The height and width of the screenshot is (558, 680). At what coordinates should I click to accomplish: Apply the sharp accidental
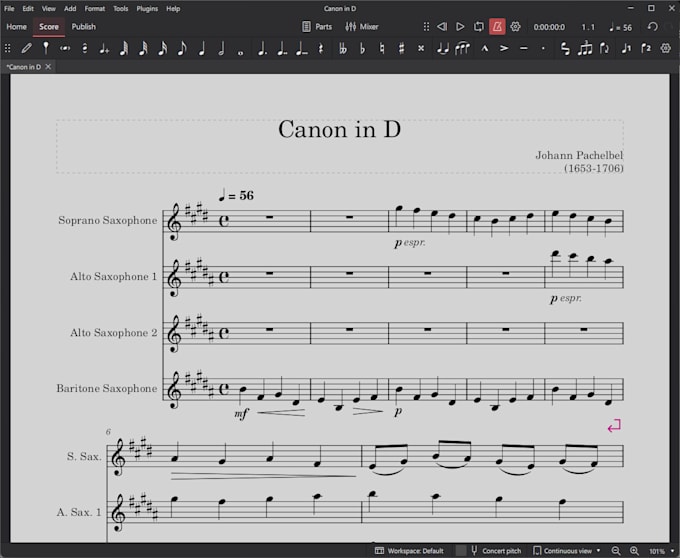point(402,49)
